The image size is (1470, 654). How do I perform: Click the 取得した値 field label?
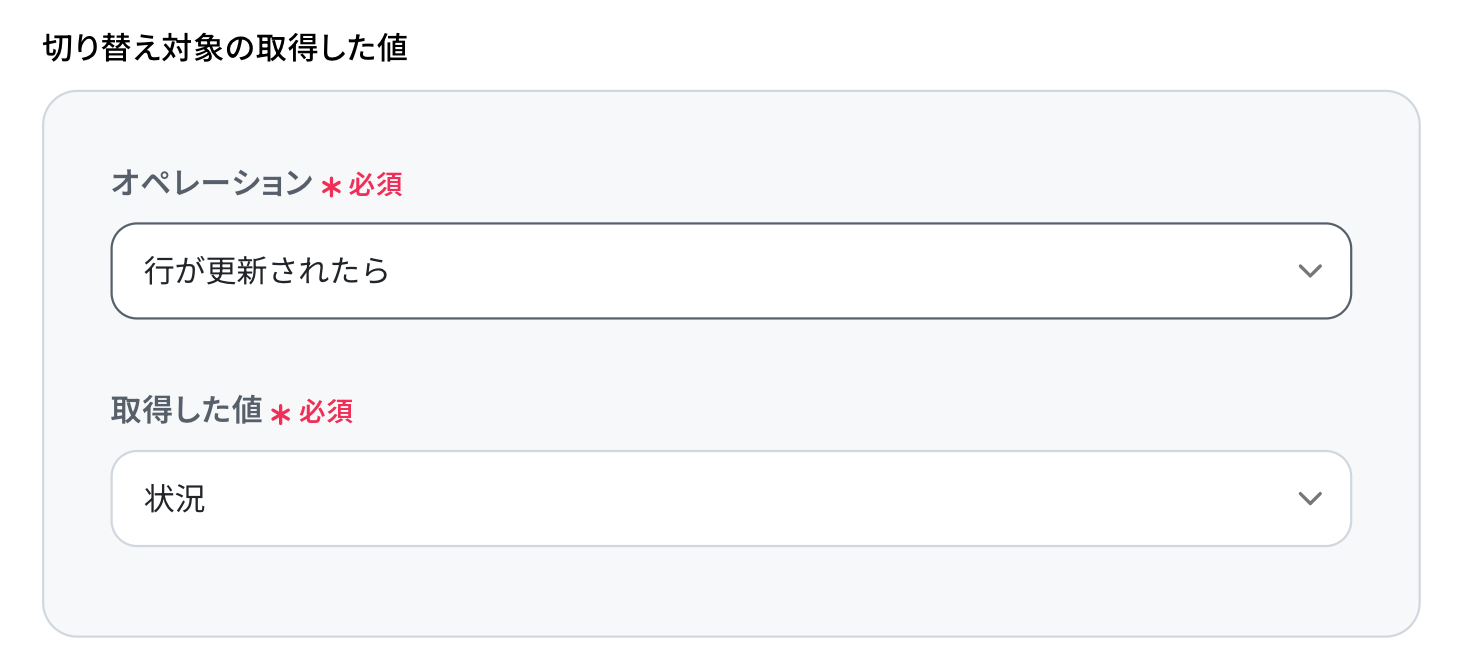tap(186, 411)
